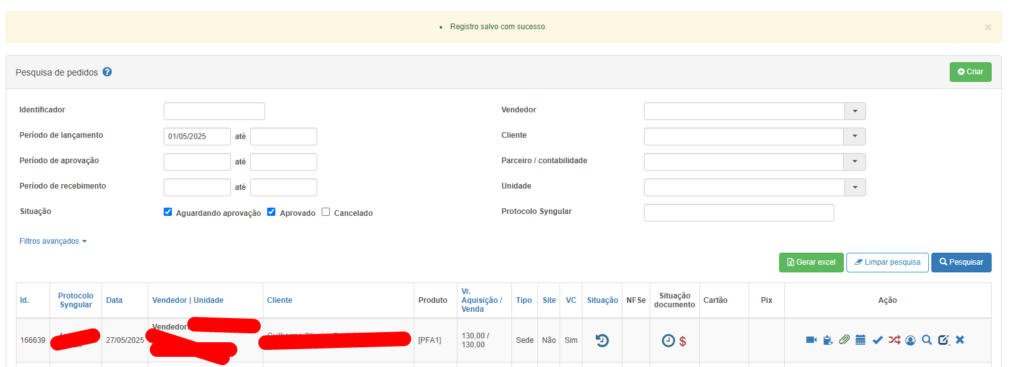1024x367 pixels.
Task: Expand Filtros avançados
Action: click(x=53, y=241)
